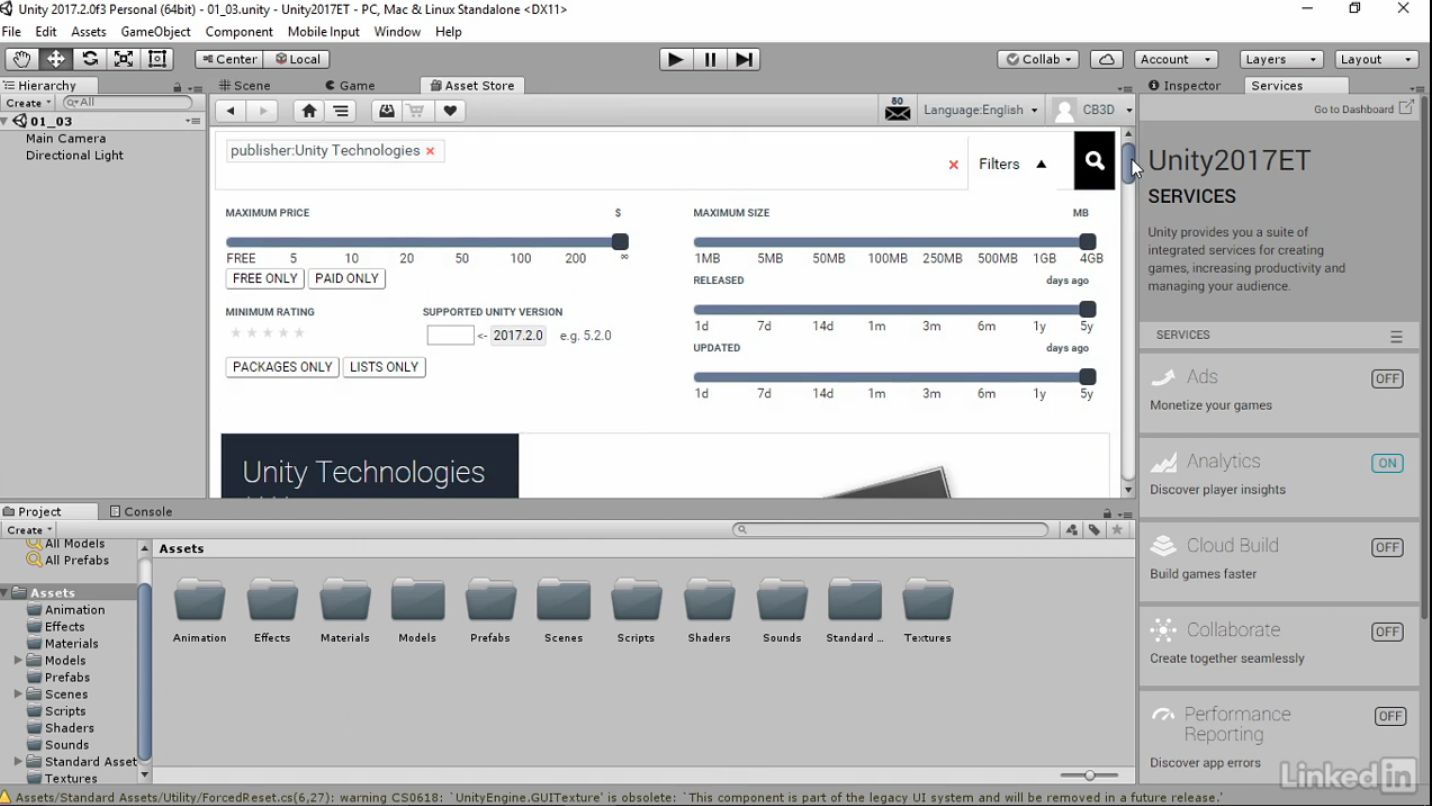This screenshot has height=806, width=1432.
Task: Open the Hierarchy Create dropdown
Action: pyautogui.click(x=28, y=103)
